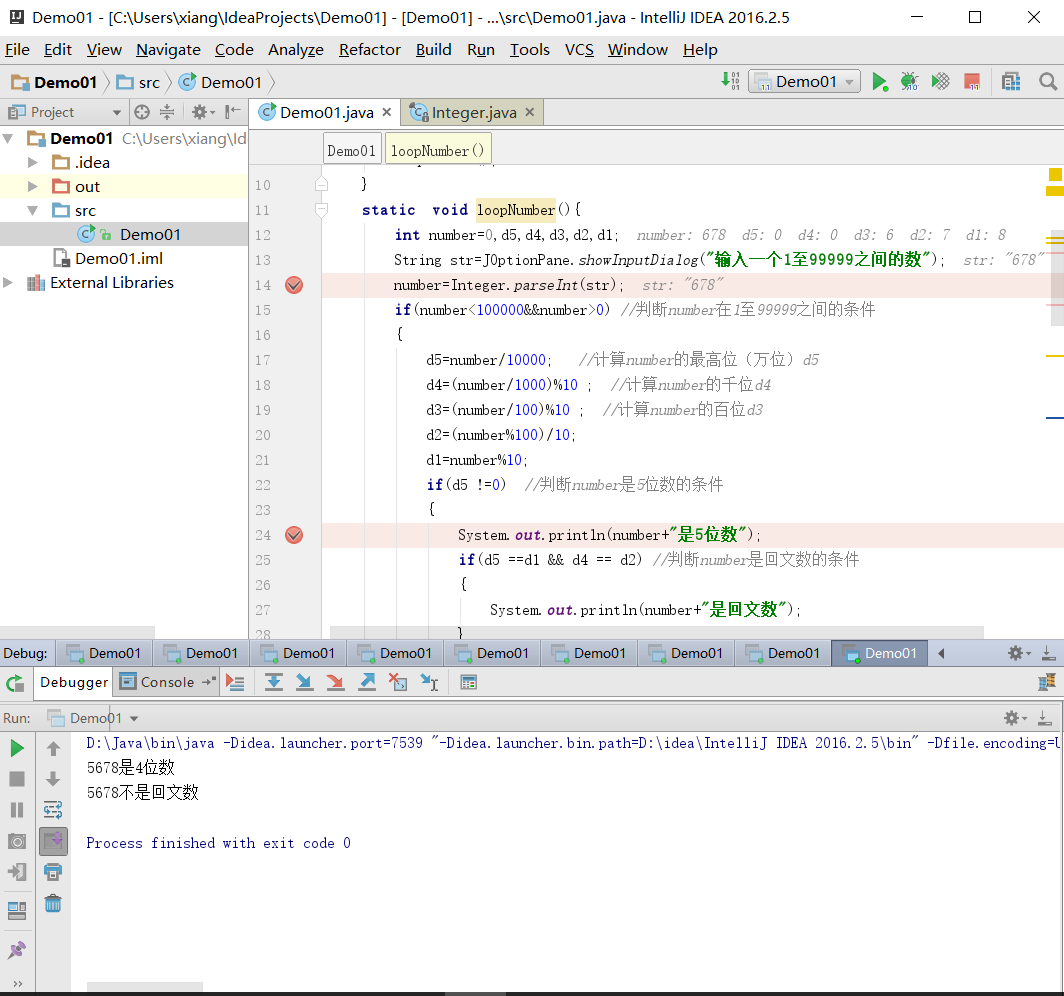Click the red Force Step Into icon
Screen dimensions: 1064x996
tap(335, 682)
